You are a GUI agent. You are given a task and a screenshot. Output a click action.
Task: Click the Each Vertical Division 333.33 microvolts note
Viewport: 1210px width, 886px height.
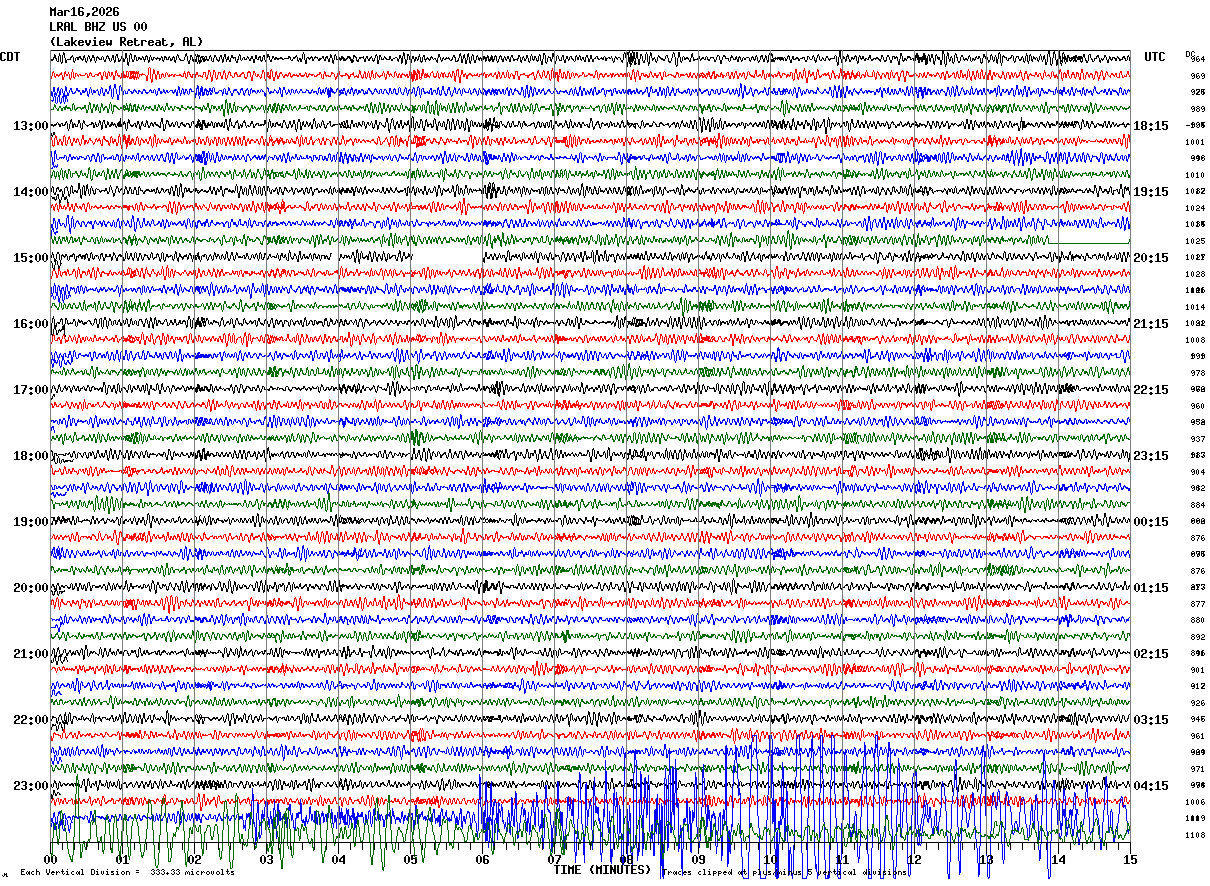click(x=127, y=873)
